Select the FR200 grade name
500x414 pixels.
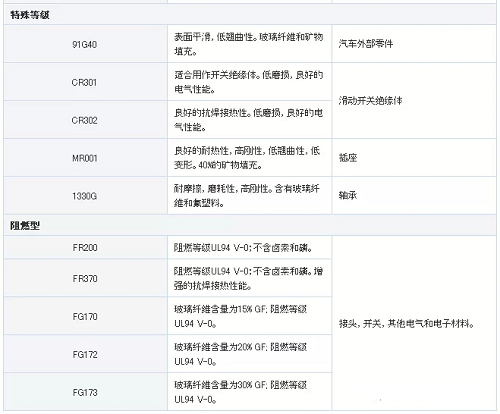[85, 248]
